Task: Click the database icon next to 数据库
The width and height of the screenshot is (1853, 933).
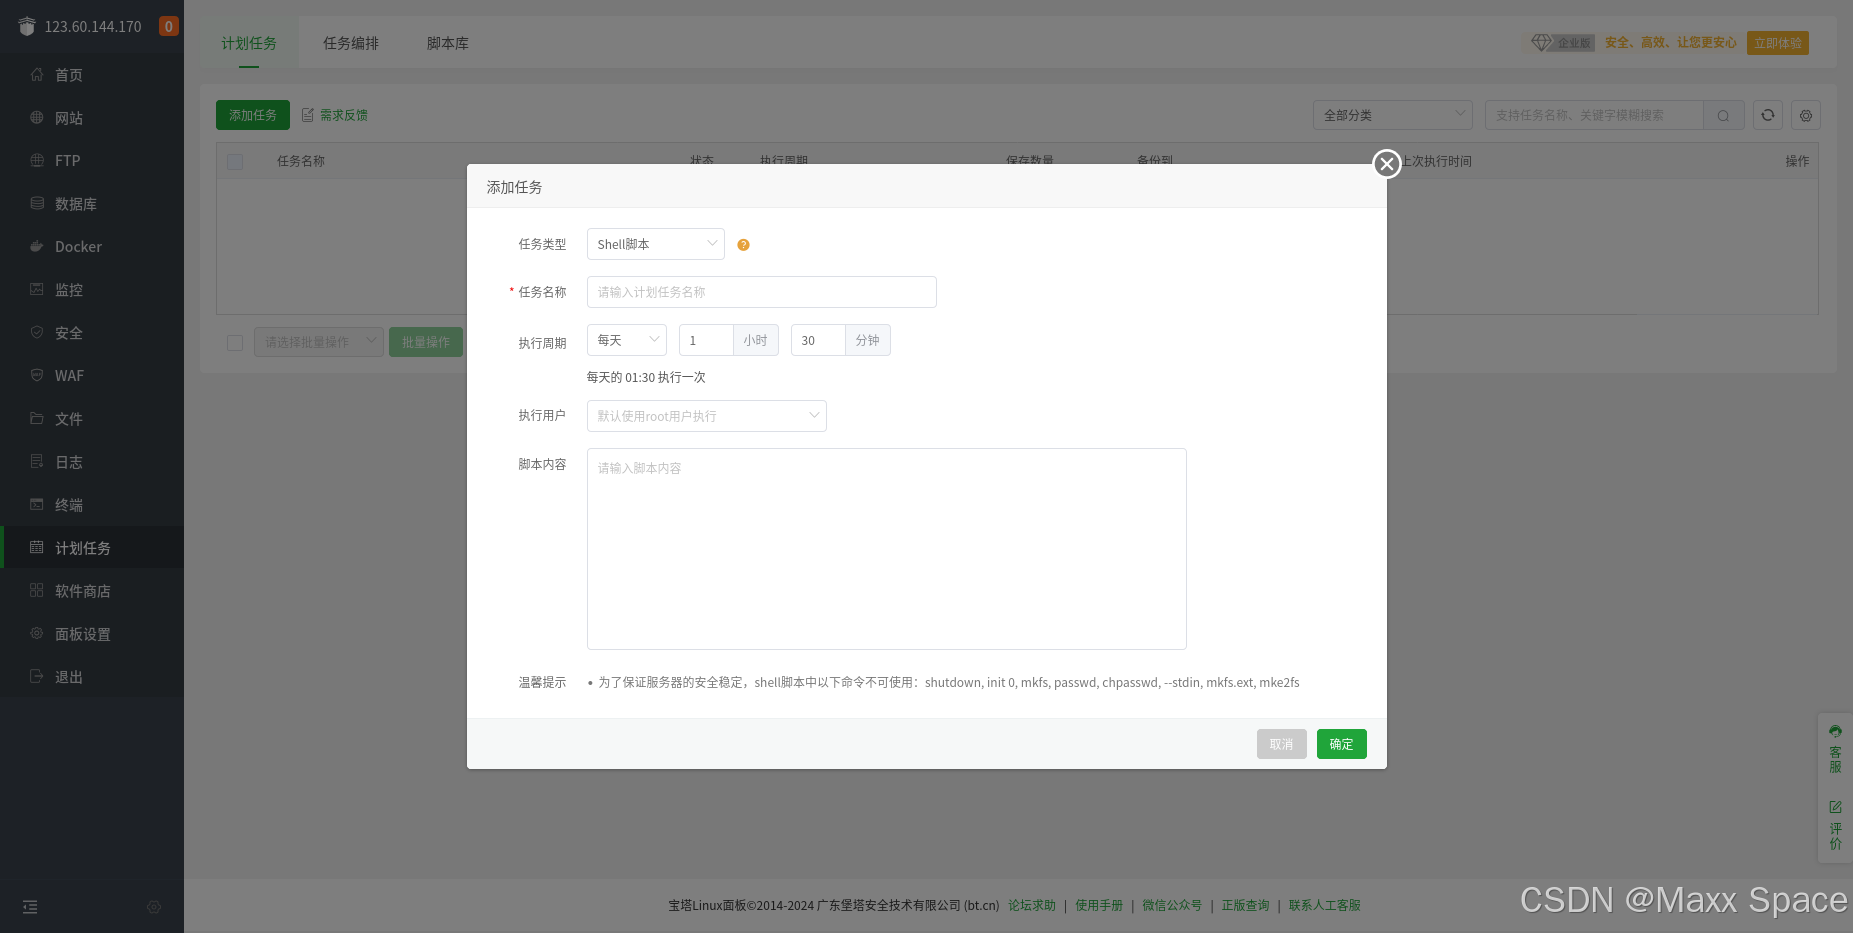Action: [37, 203]
